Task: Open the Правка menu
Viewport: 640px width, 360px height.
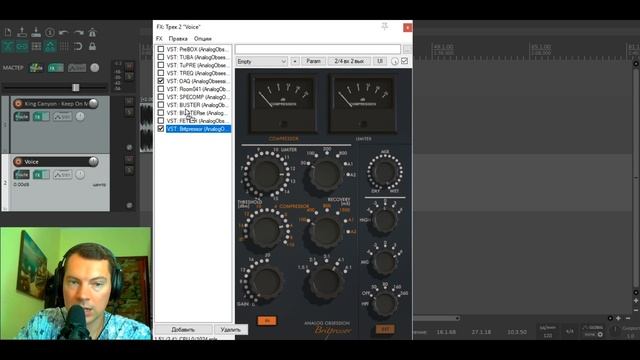Action: tap(178, 39)
